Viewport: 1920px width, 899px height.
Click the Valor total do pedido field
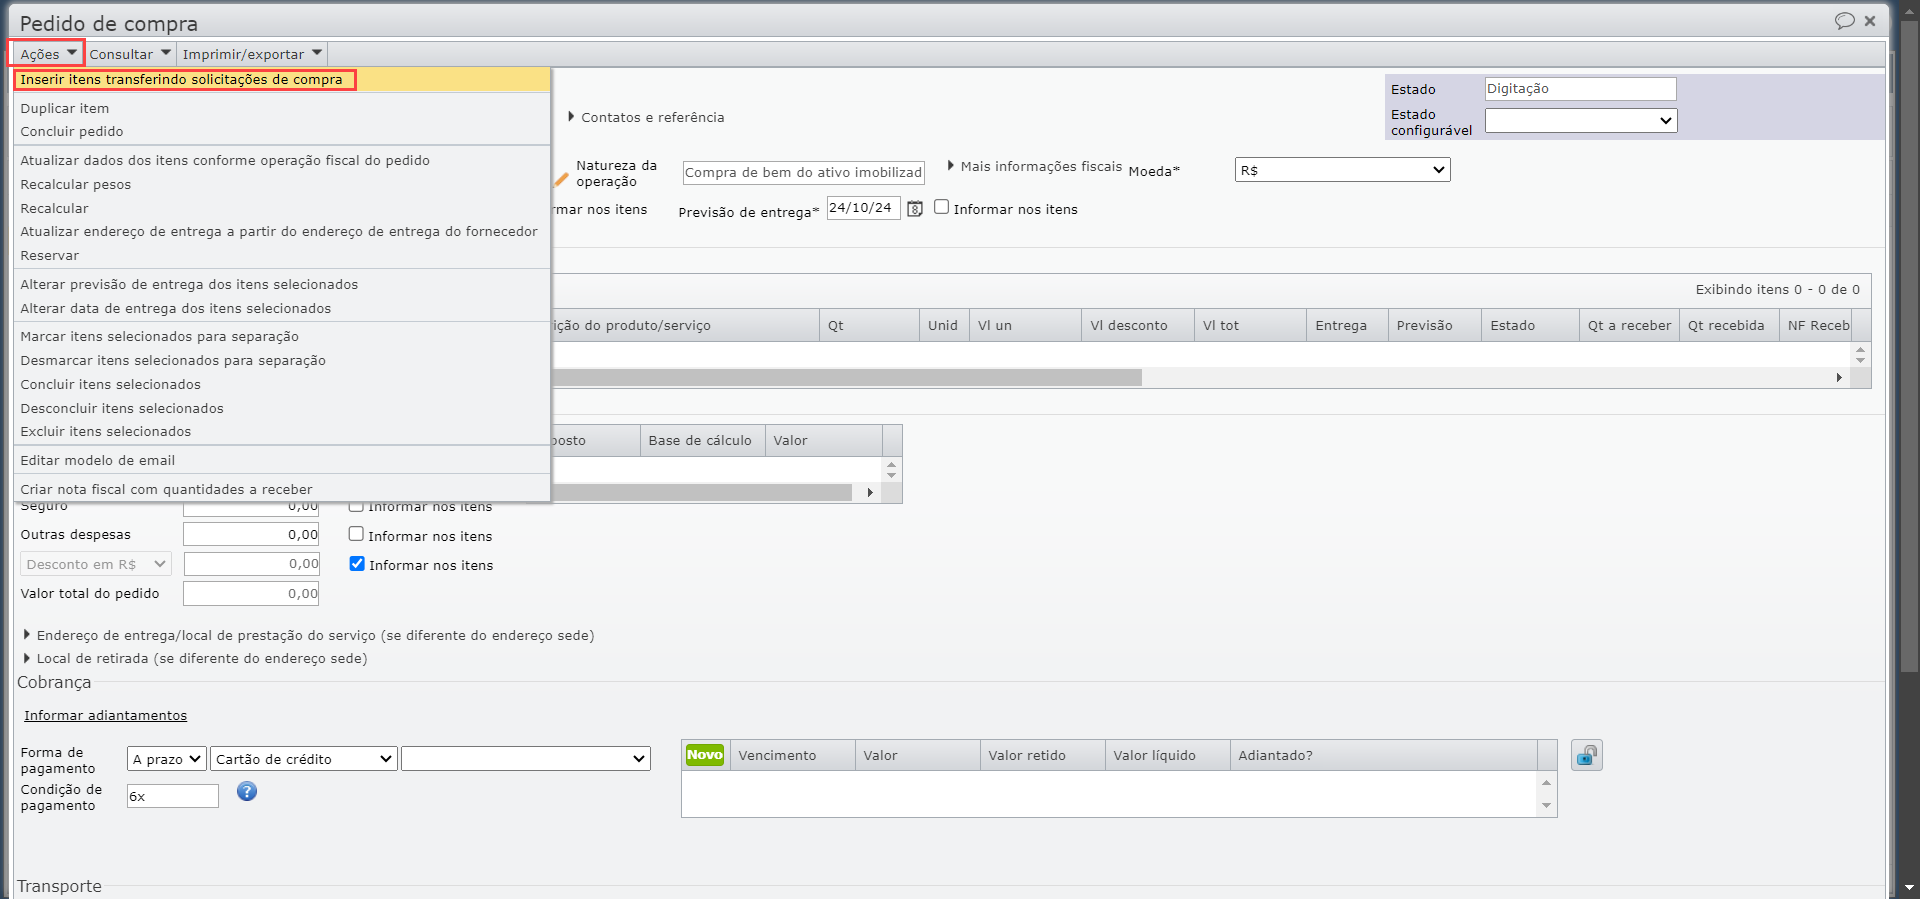(251, 594)
